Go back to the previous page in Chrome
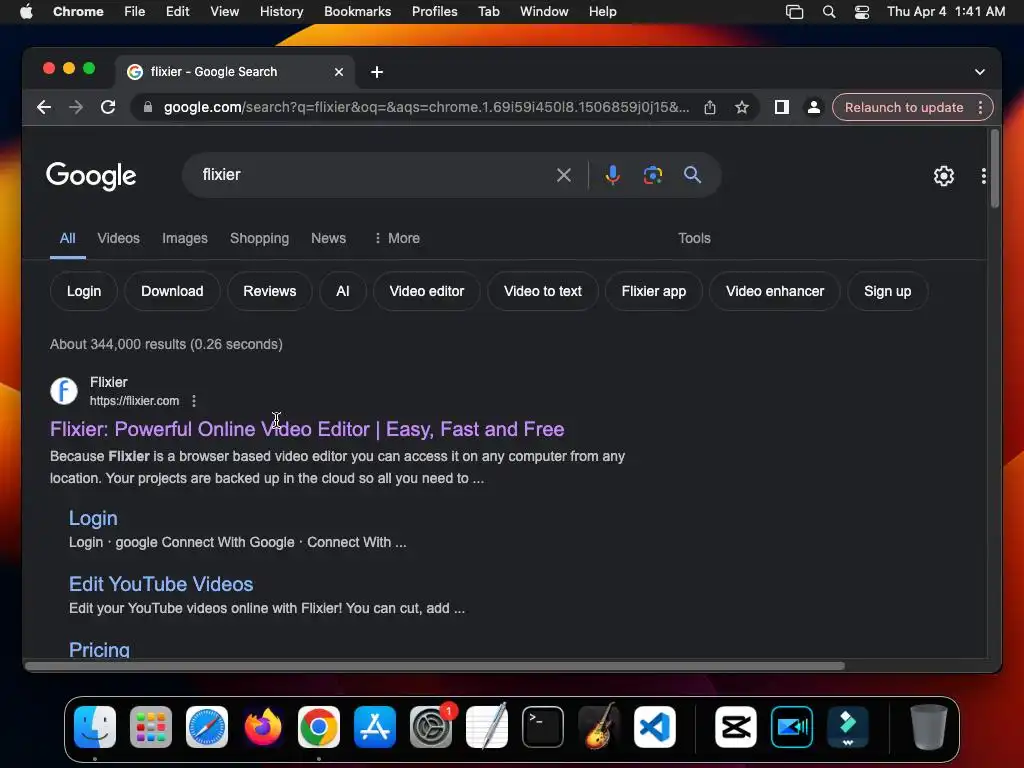Image resolution: width=1024 pixels, height=768 pixels. tap(44, 107)
